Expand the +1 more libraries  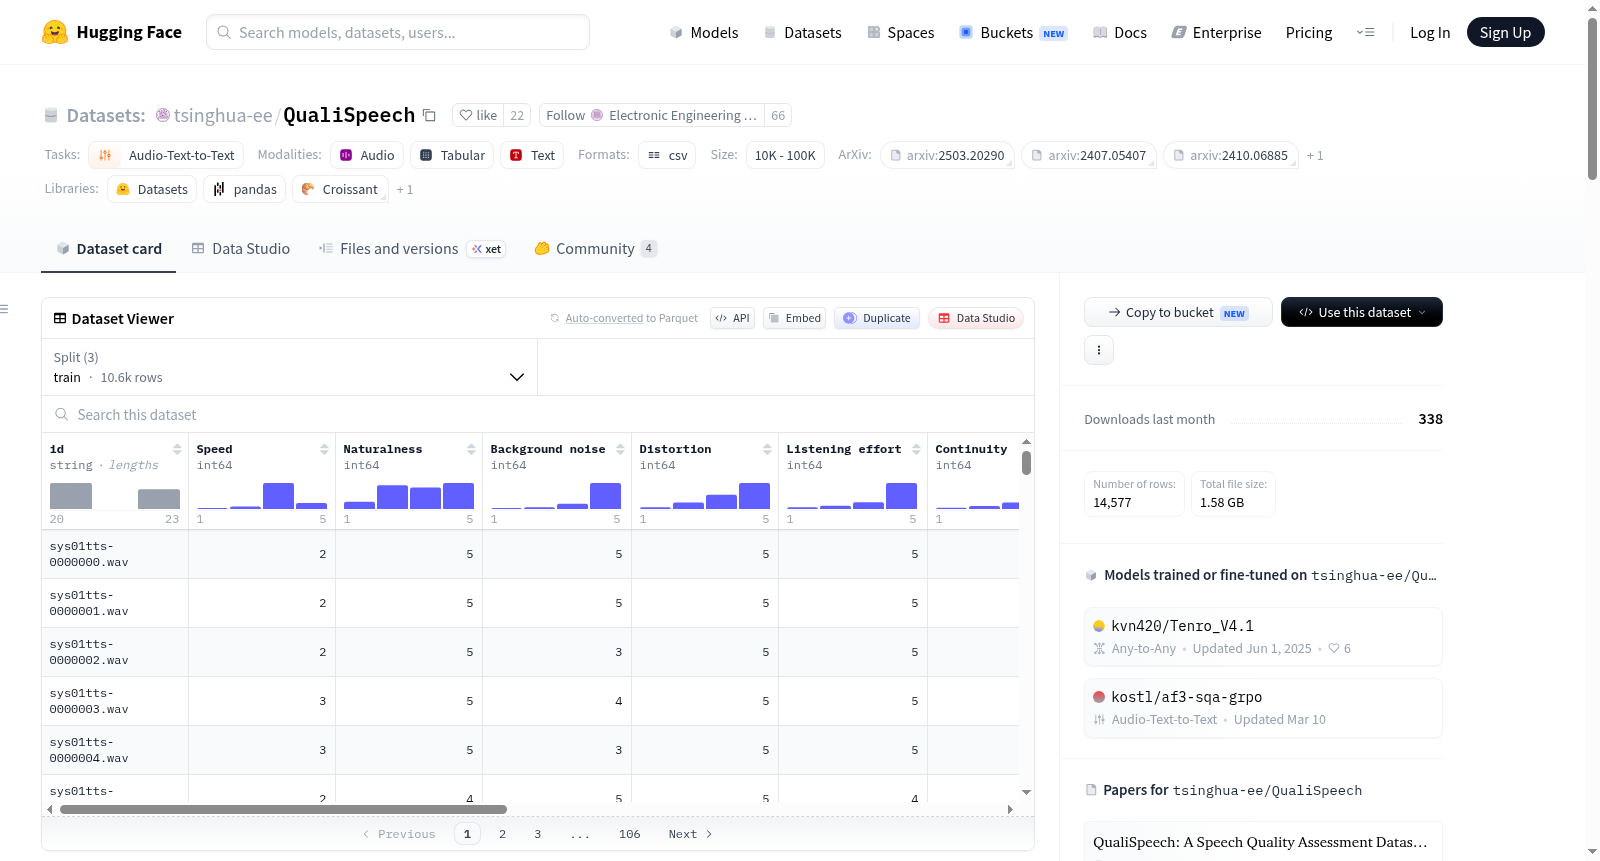[404, 189]
